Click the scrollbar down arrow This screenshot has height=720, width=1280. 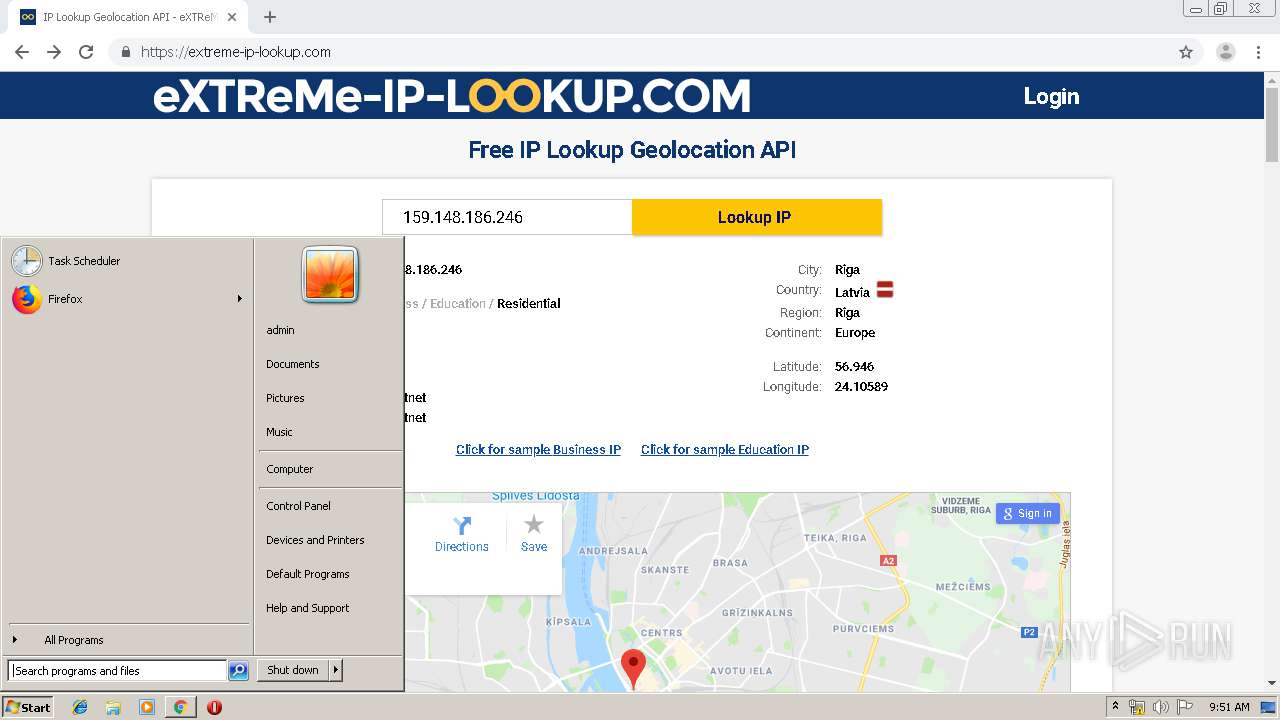click(1272, 684)
